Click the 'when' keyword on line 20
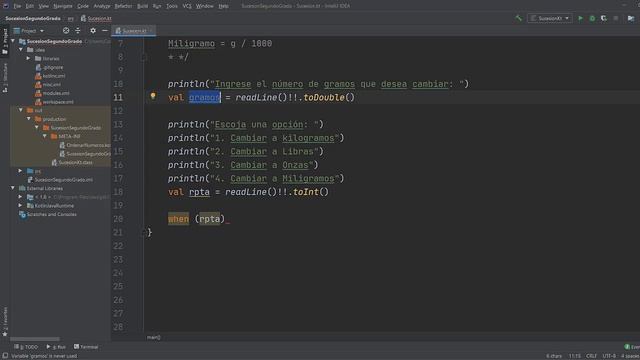640x360 pixels. (178, 219)
